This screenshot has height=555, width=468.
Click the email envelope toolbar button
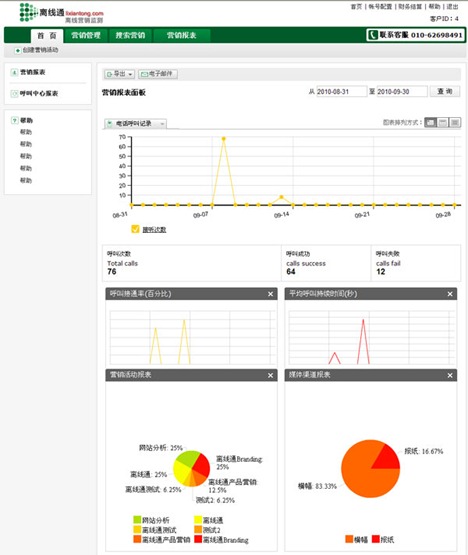[158, 74]
